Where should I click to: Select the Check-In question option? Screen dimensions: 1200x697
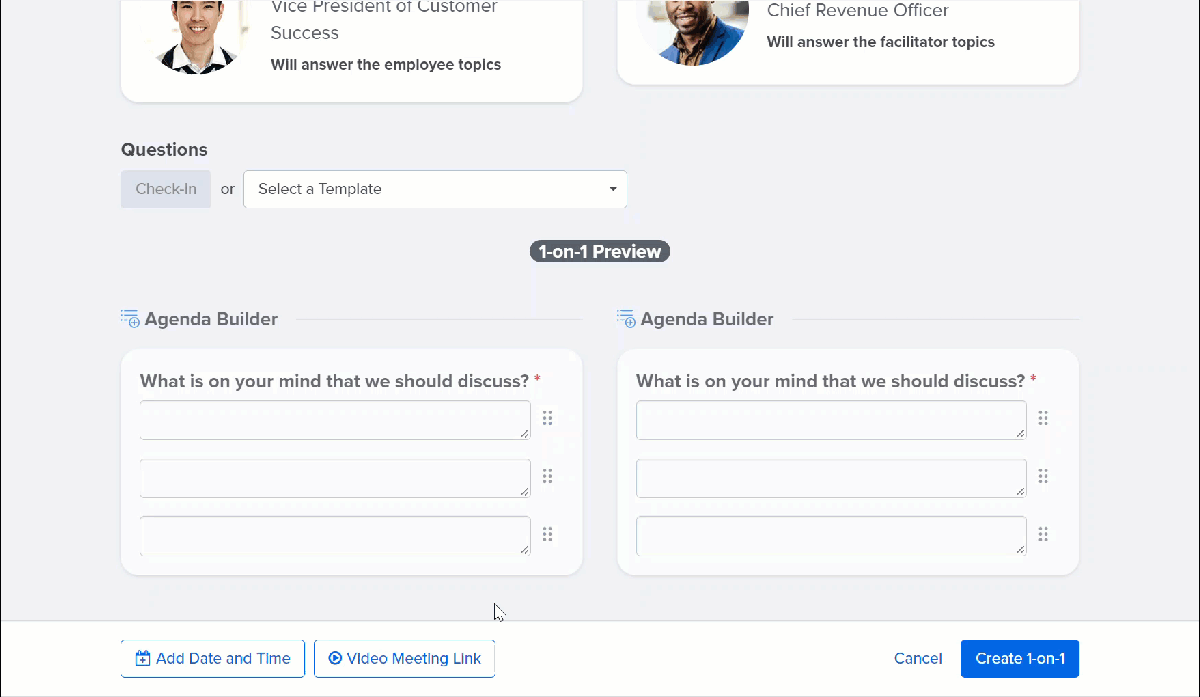tap(166, 189)
